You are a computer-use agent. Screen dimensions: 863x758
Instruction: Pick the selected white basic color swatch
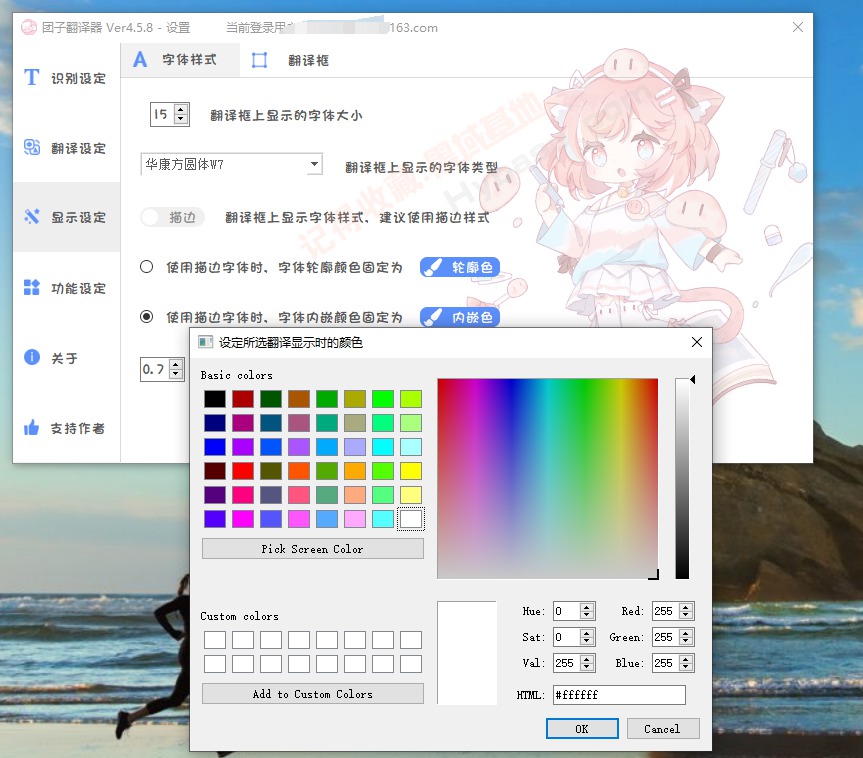[x=411, y=519]
